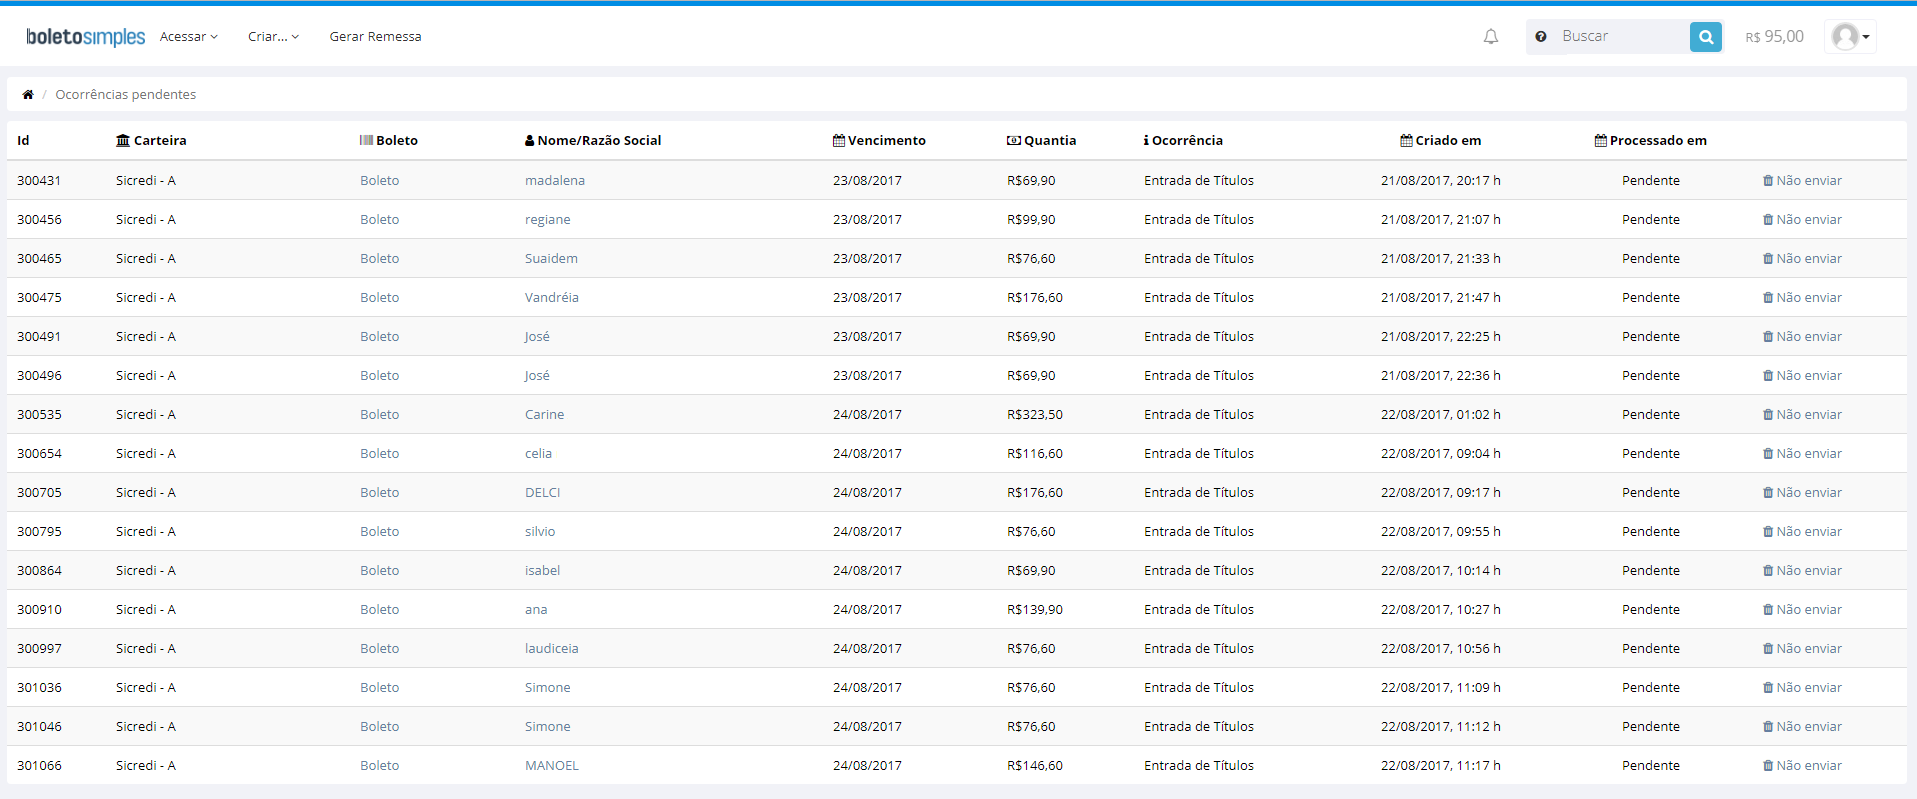Click Ocorrências pendentes breadcrumb
This screenshot has width=1917, height=799.
[x=126, y=95]
